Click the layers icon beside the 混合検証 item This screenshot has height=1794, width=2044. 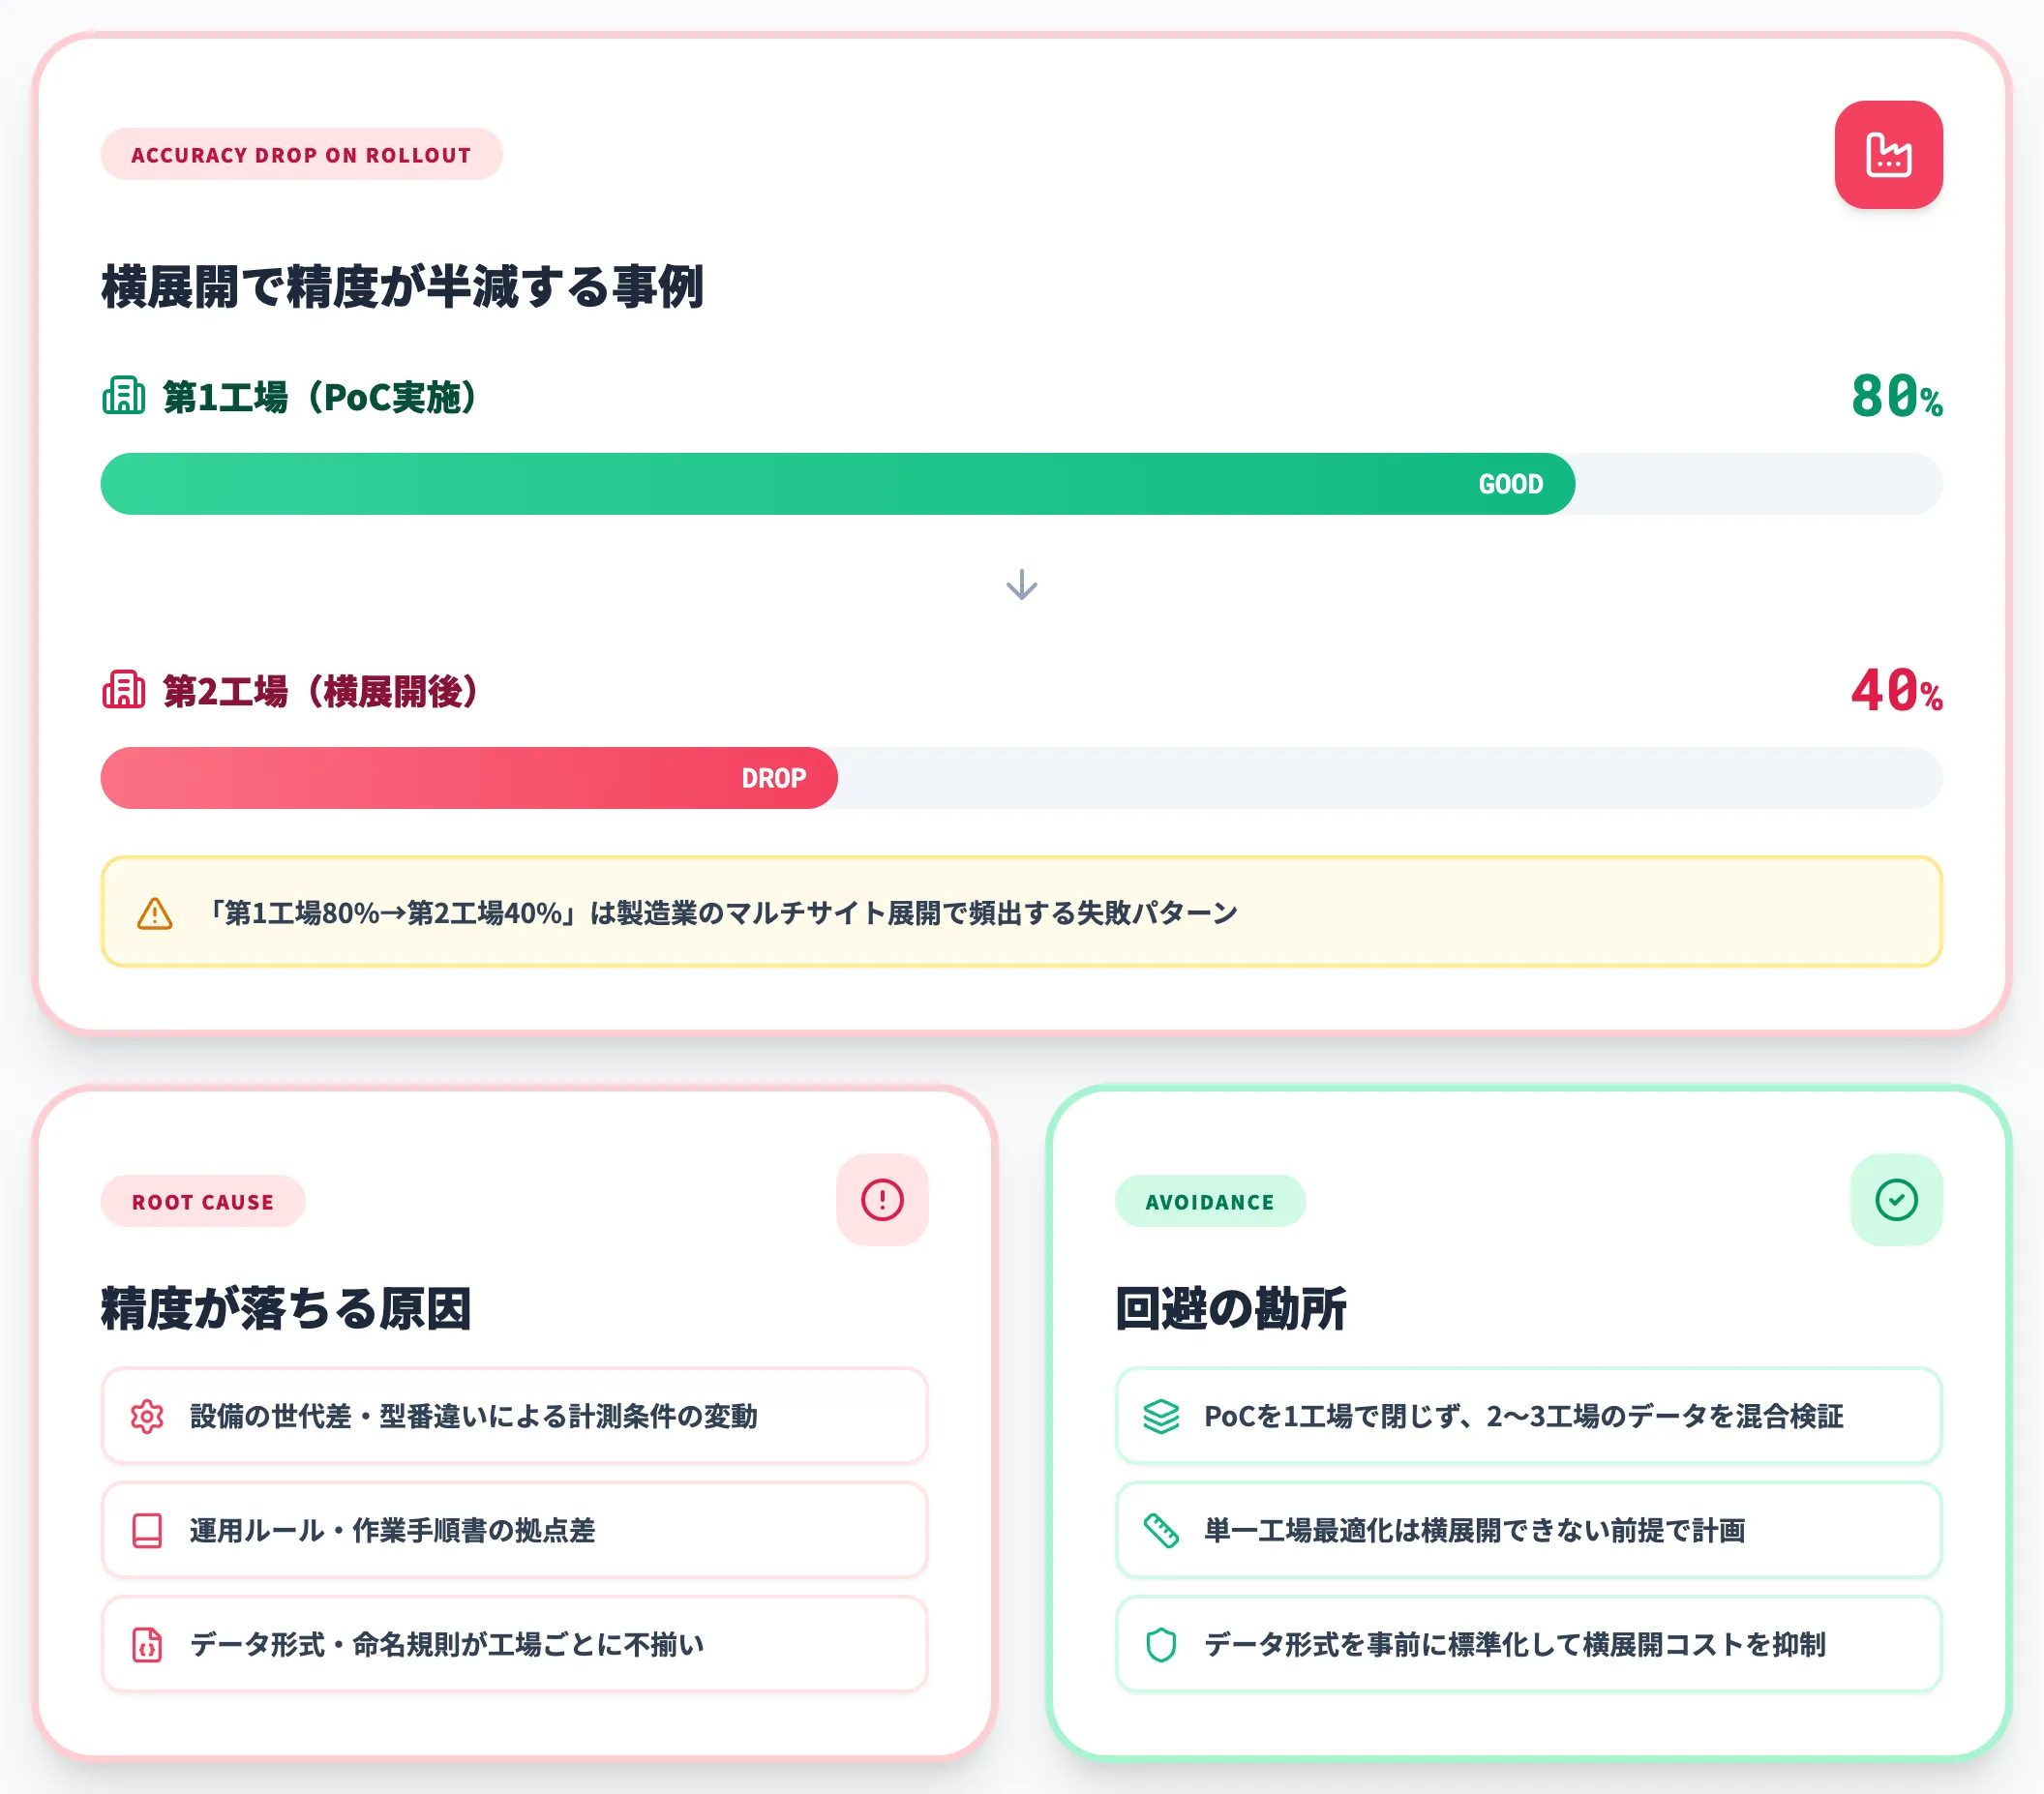[x=1161, y=1416]
